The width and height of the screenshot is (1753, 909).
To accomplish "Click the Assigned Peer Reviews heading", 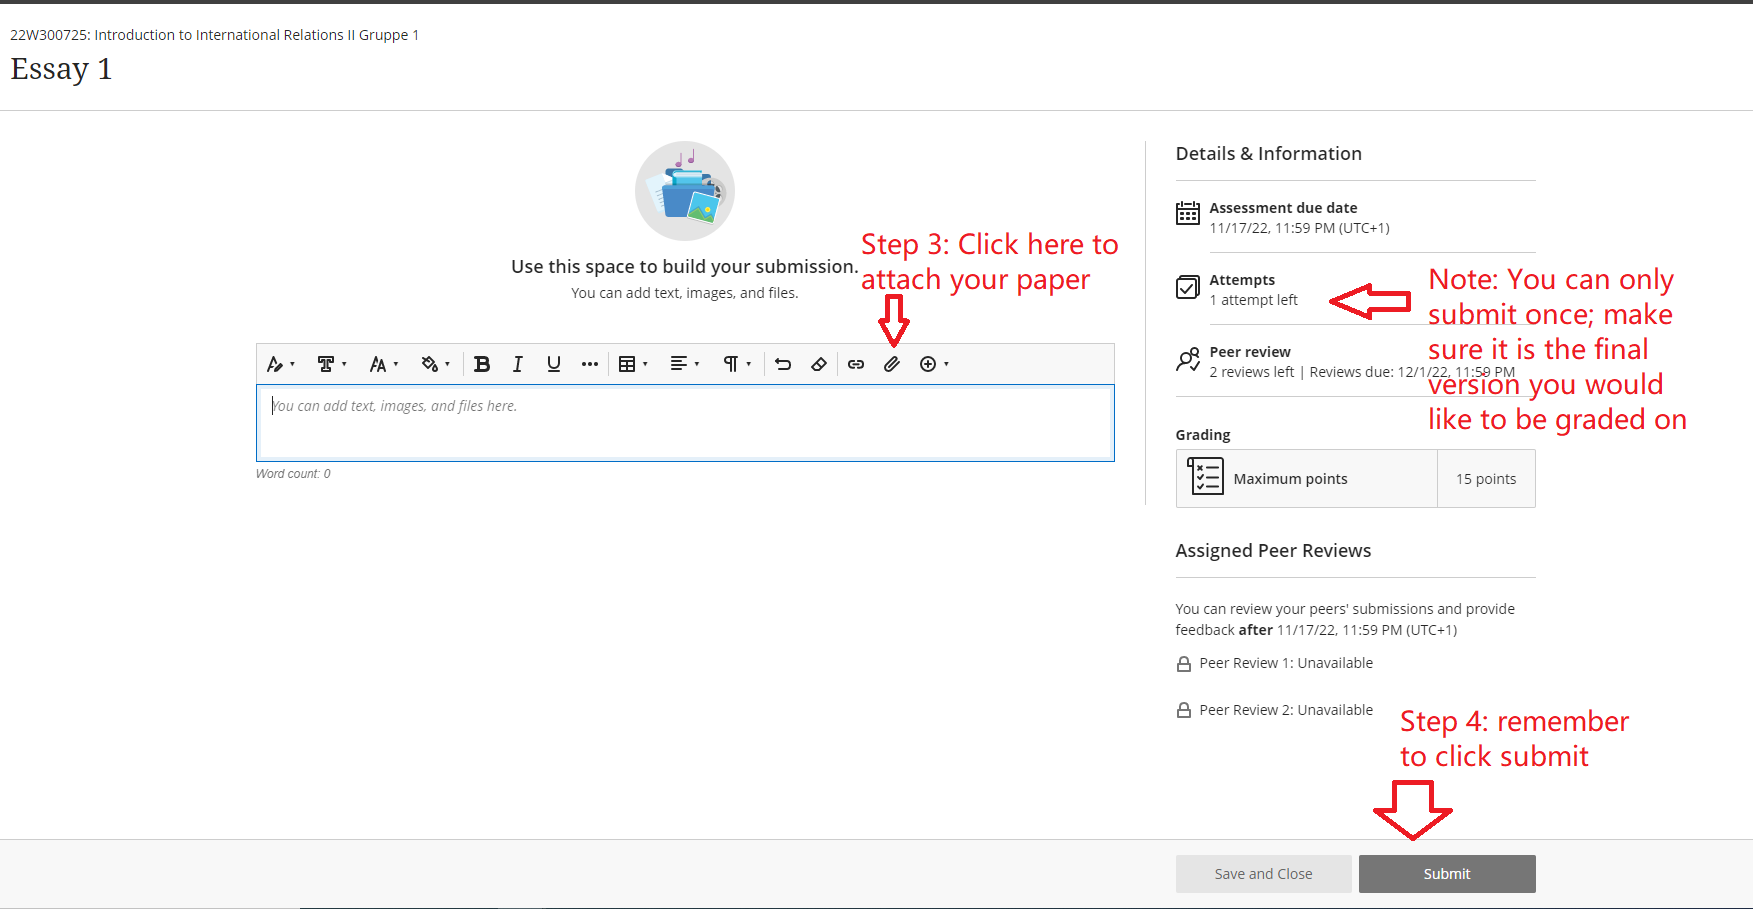I will (x=1273, y=551).
